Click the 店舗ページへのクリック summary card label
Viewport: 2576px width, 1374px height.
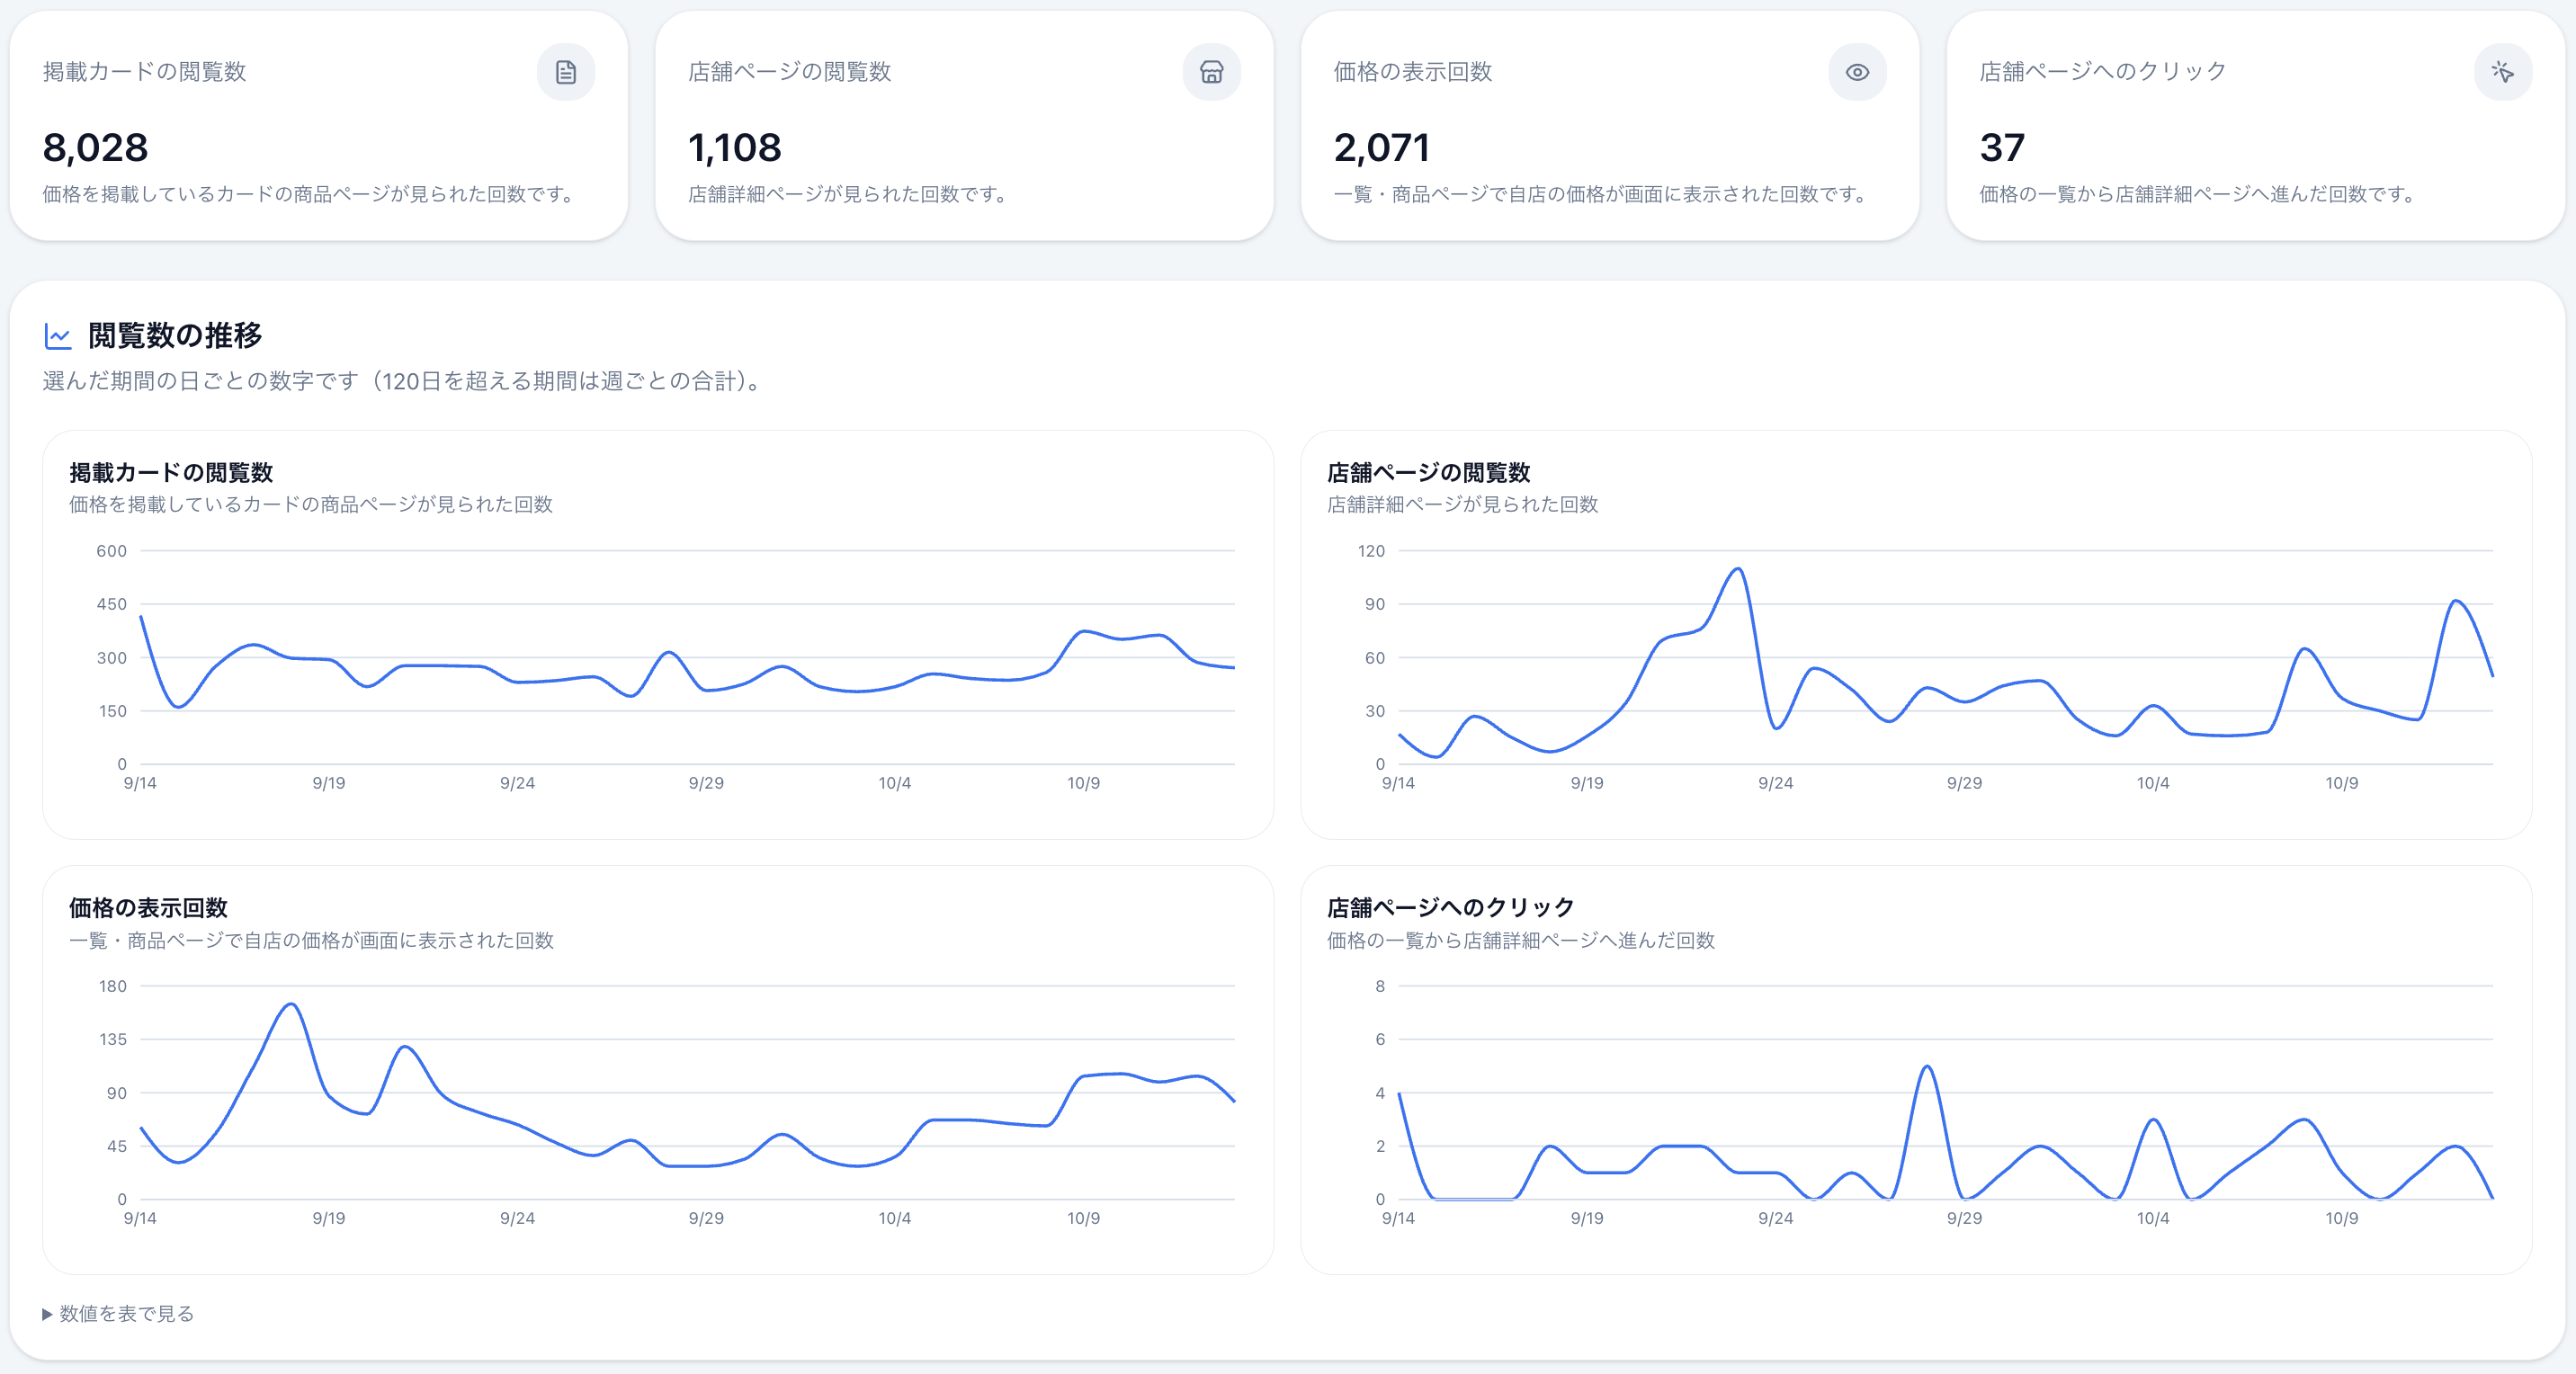click(2102, 72)
